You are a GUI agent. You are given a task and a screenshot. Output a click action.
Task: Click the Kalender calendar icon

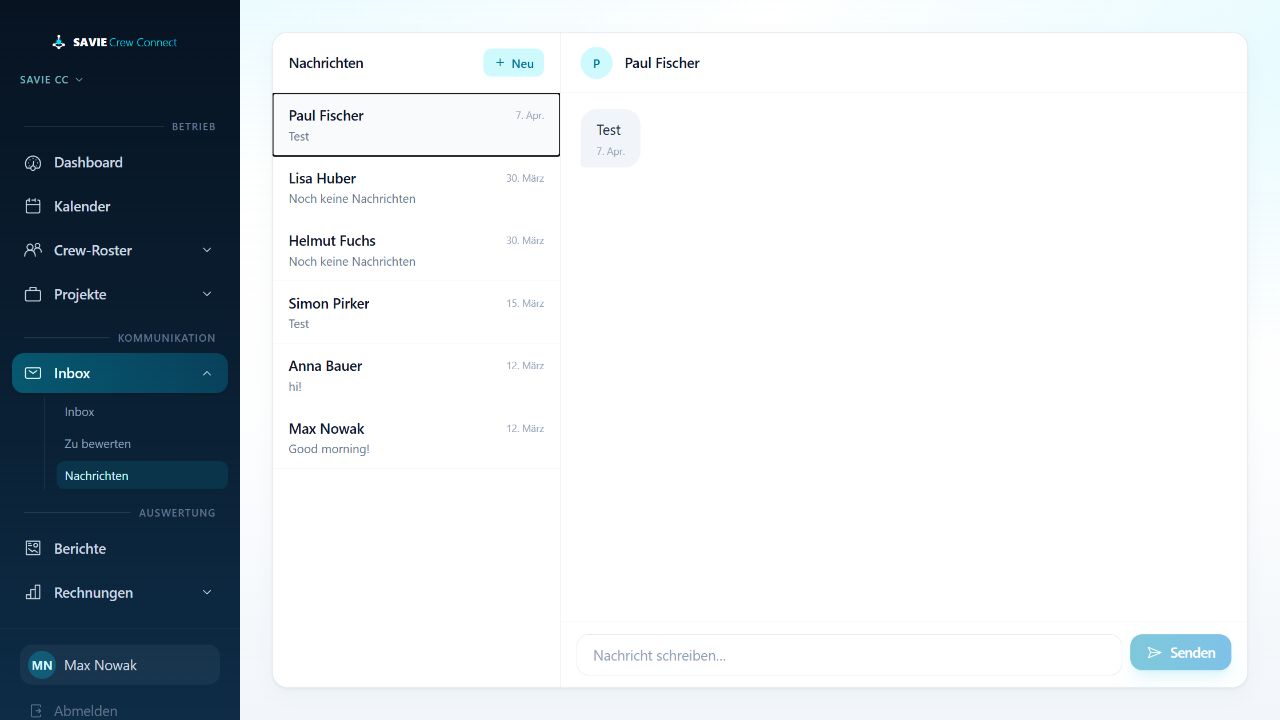[x=33, y=206]
